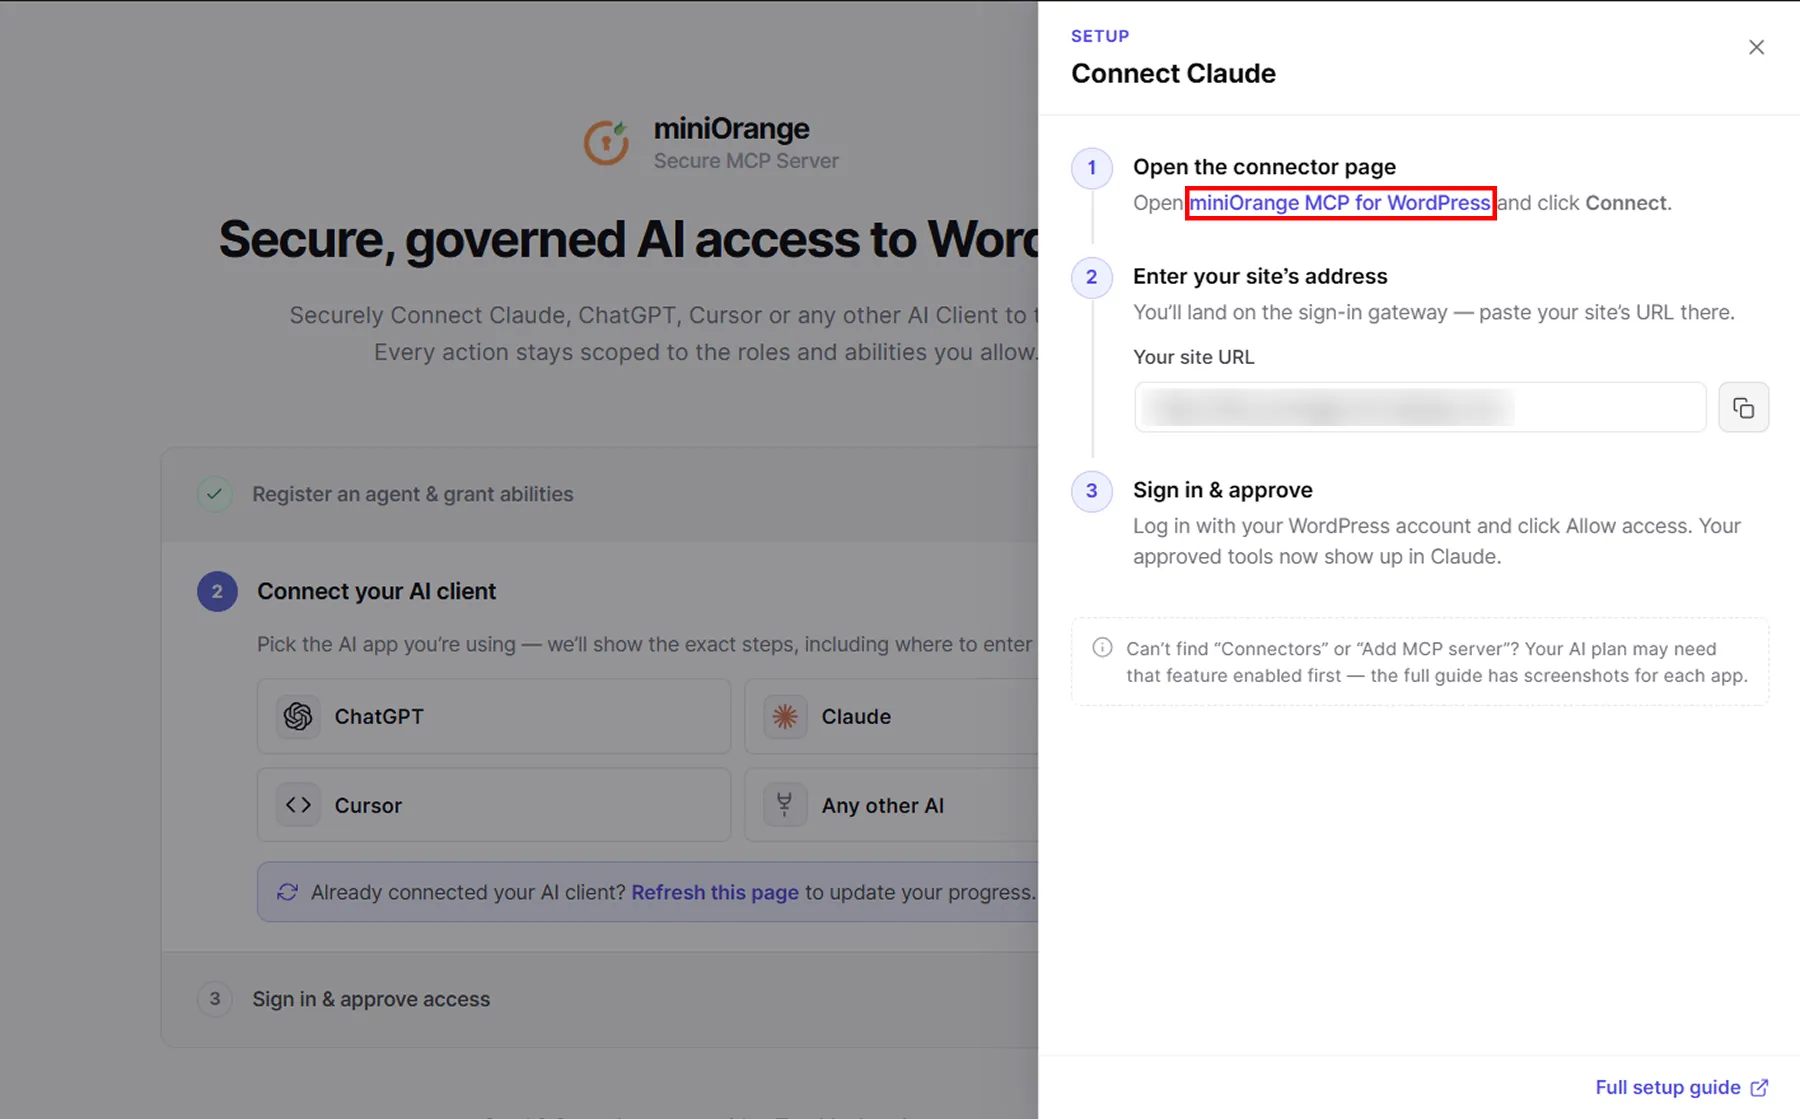Screen dimensions: 1800x1120
Task: Click the Your site URL field
Action: pyautogui.click(x=1420, y=407)
